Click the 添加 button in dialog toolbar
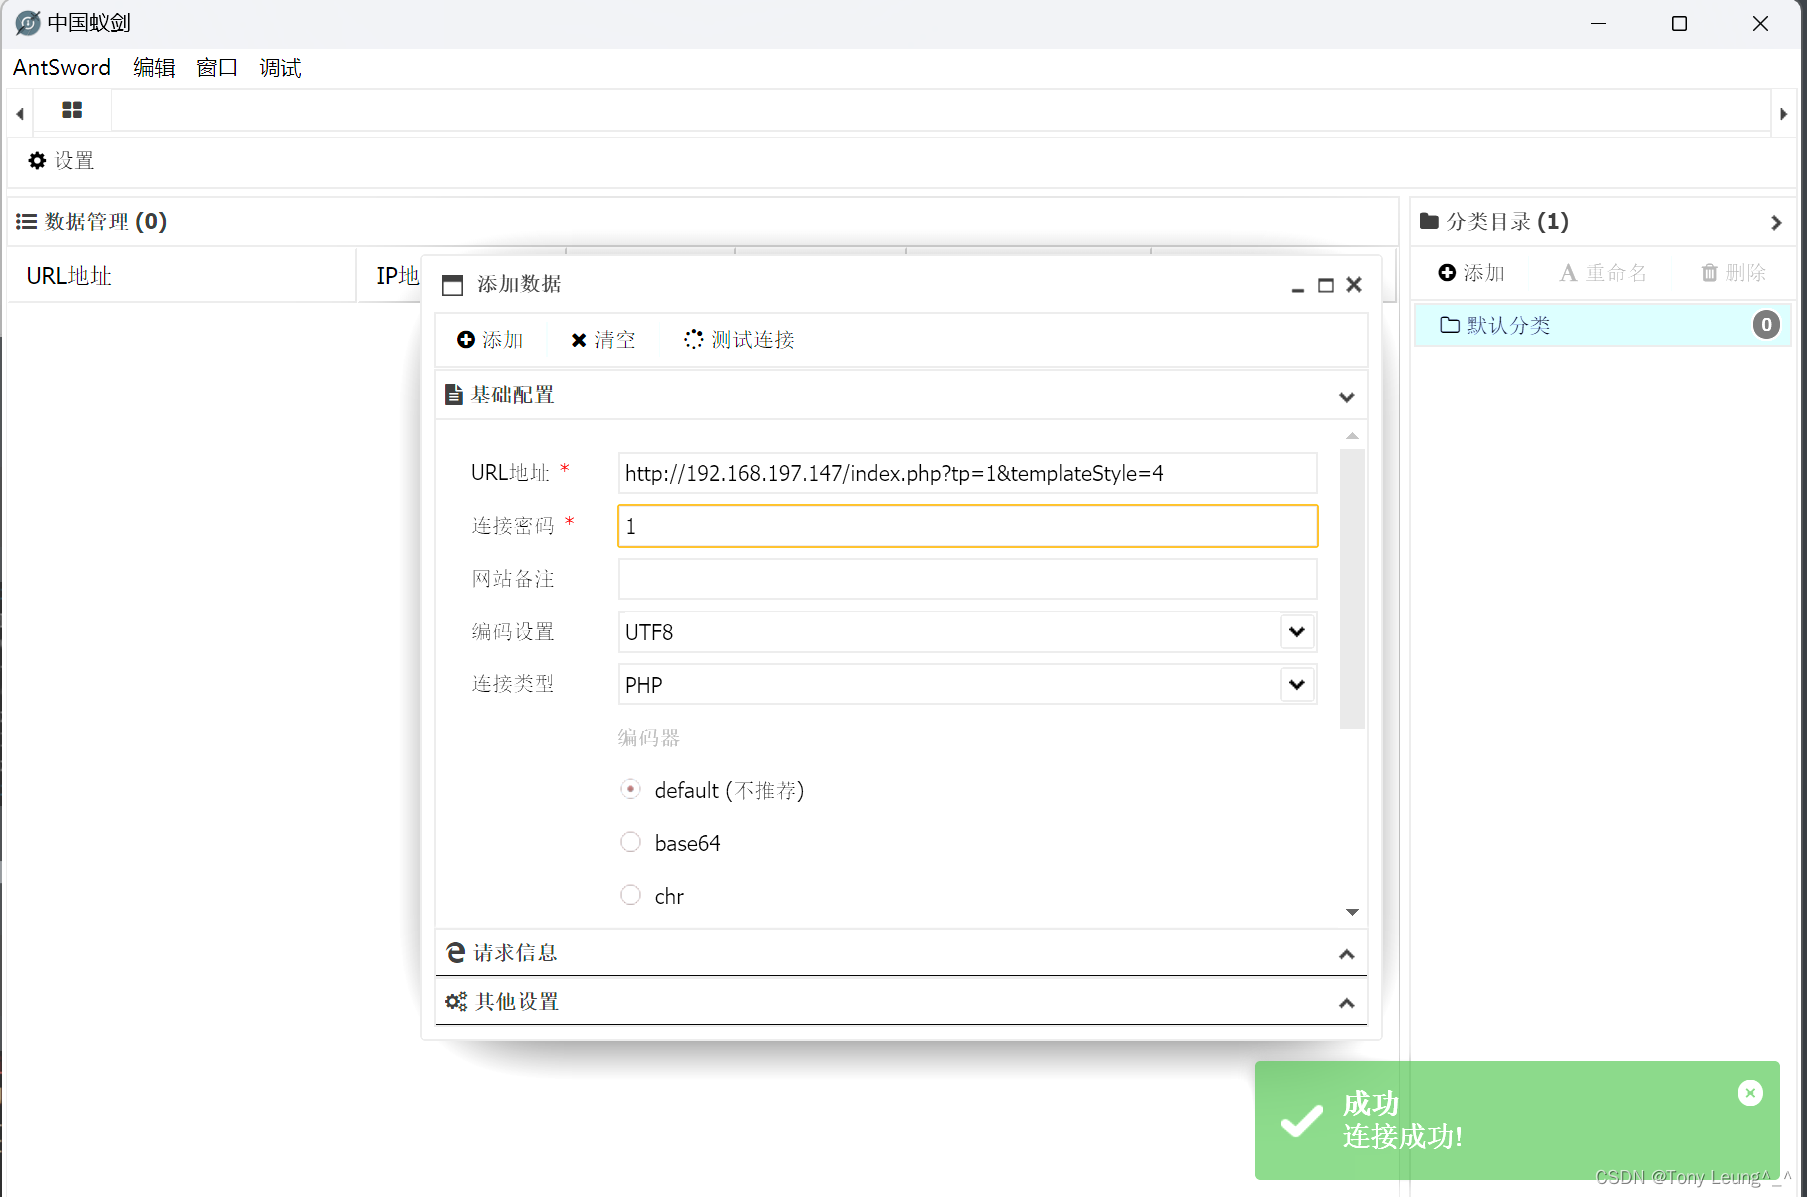1807x1197 pixels. coord(490,340)
